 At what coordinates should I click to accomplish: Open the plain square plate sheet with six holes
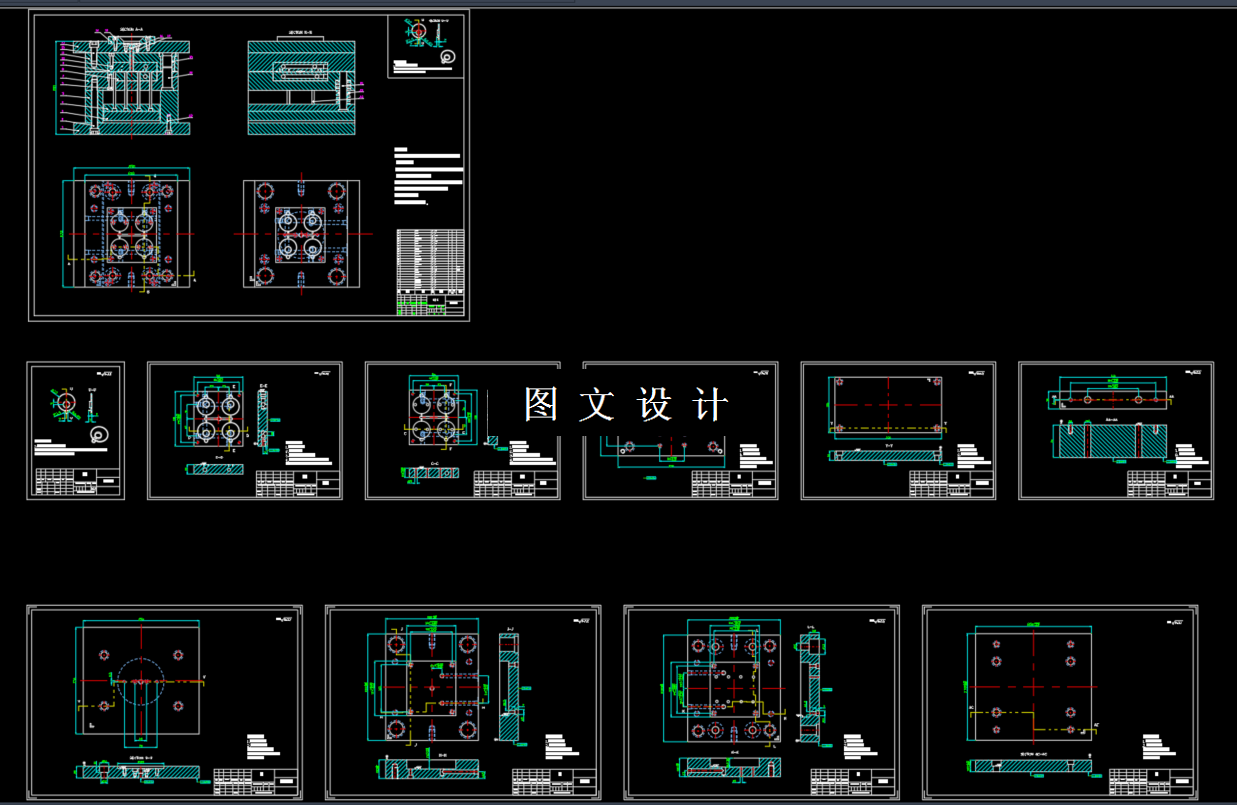(x=1060, y=702)
